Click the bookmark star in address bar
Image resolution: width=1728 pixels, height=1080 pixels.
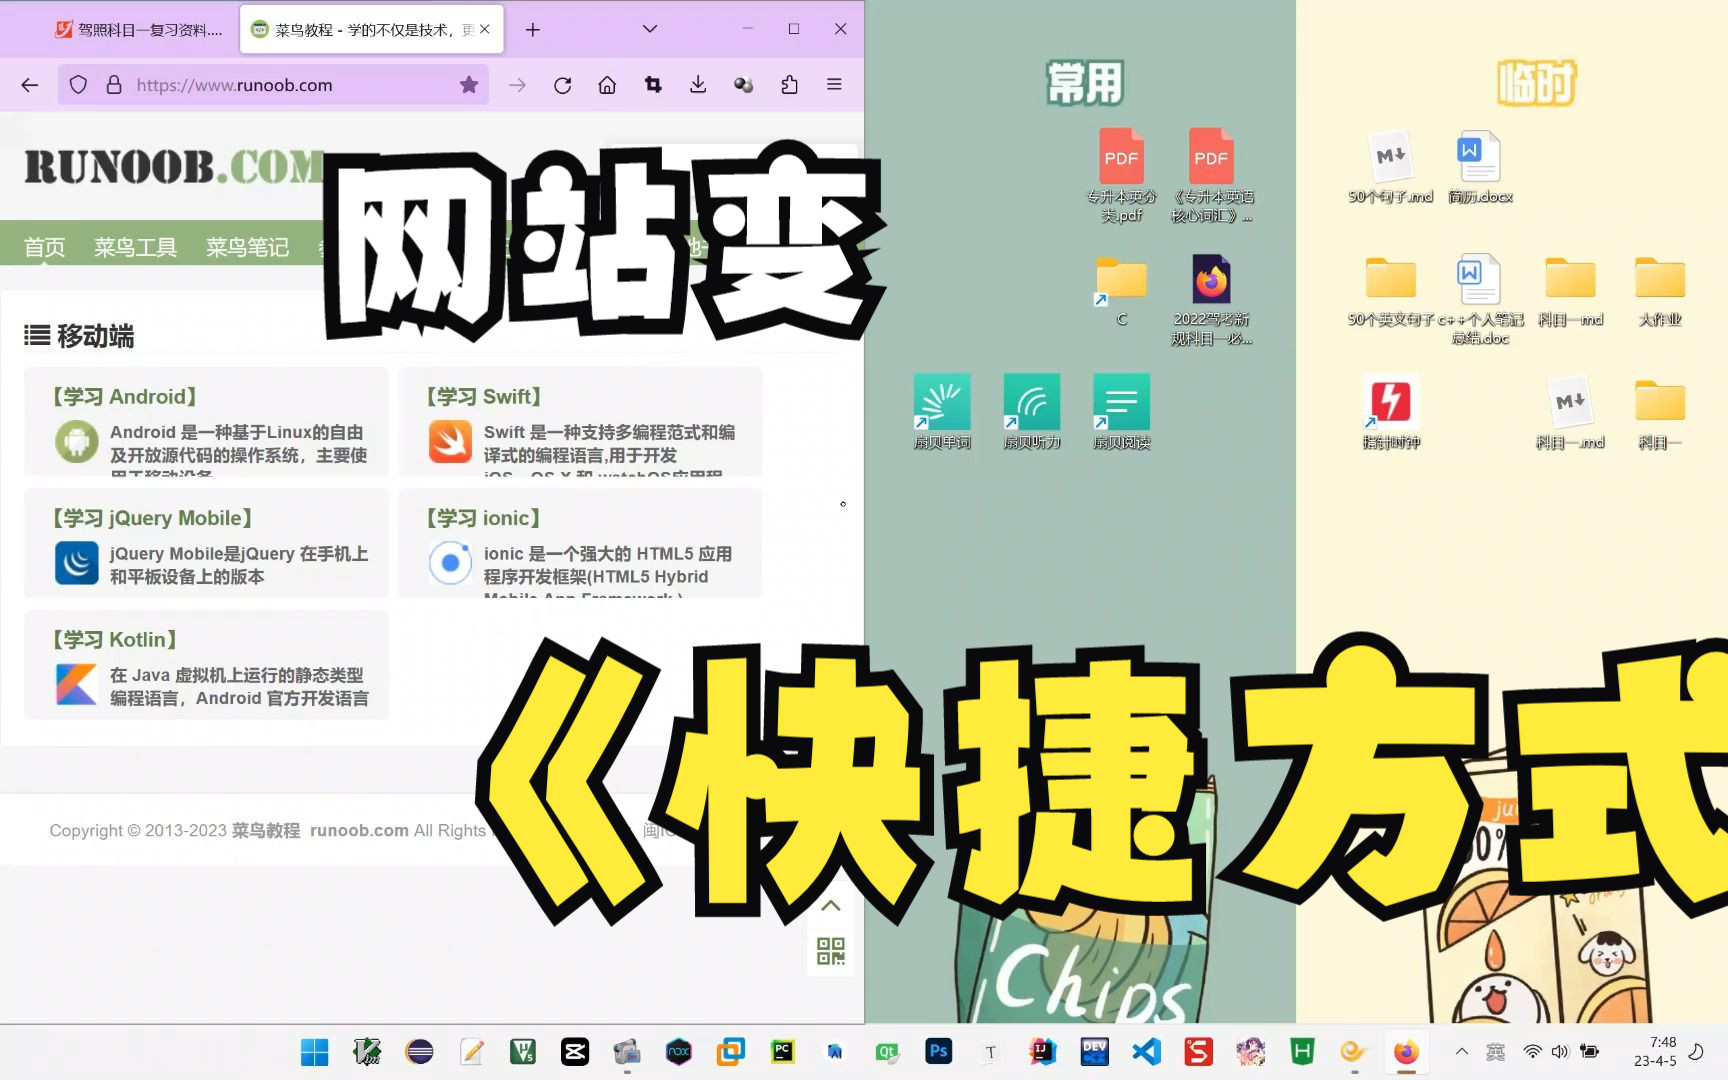469,85
